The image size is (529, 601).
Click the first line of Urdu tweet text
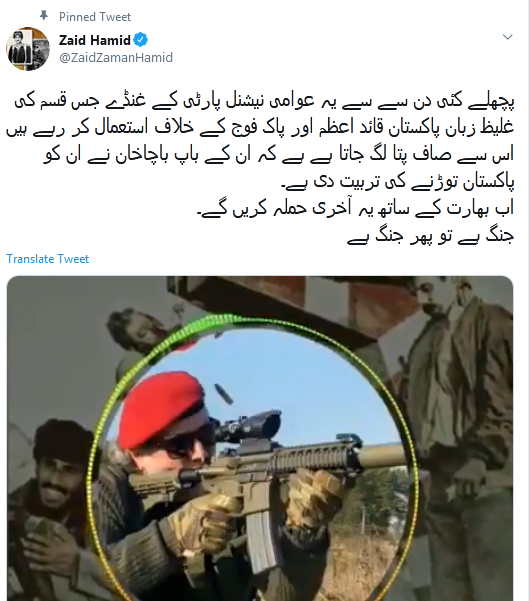[264, 101]
